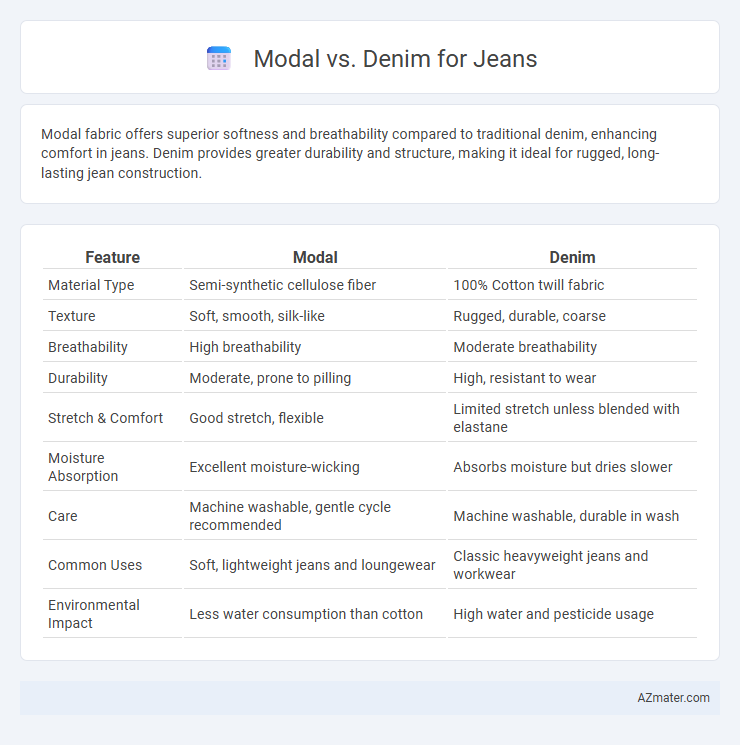Click the 'Modal vs. Denim for Jeans' heading
Viewport: 740px width, 745px height.
pos(395,59)
